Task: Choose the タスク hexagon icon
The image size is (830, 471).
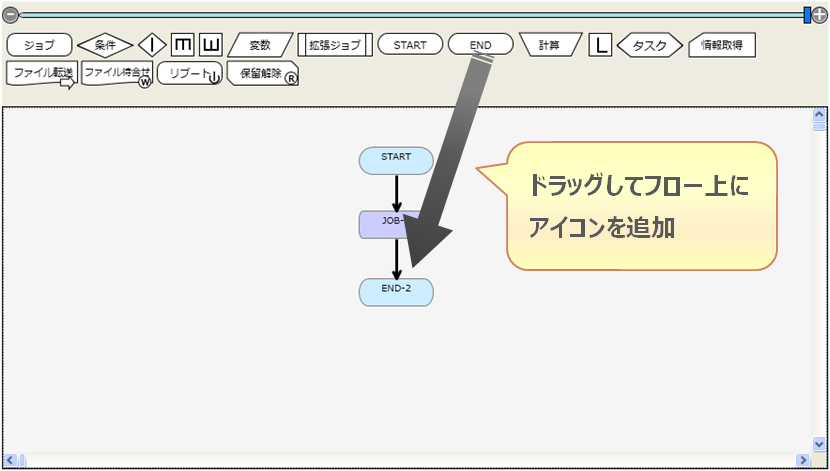Action: (650, 46)
